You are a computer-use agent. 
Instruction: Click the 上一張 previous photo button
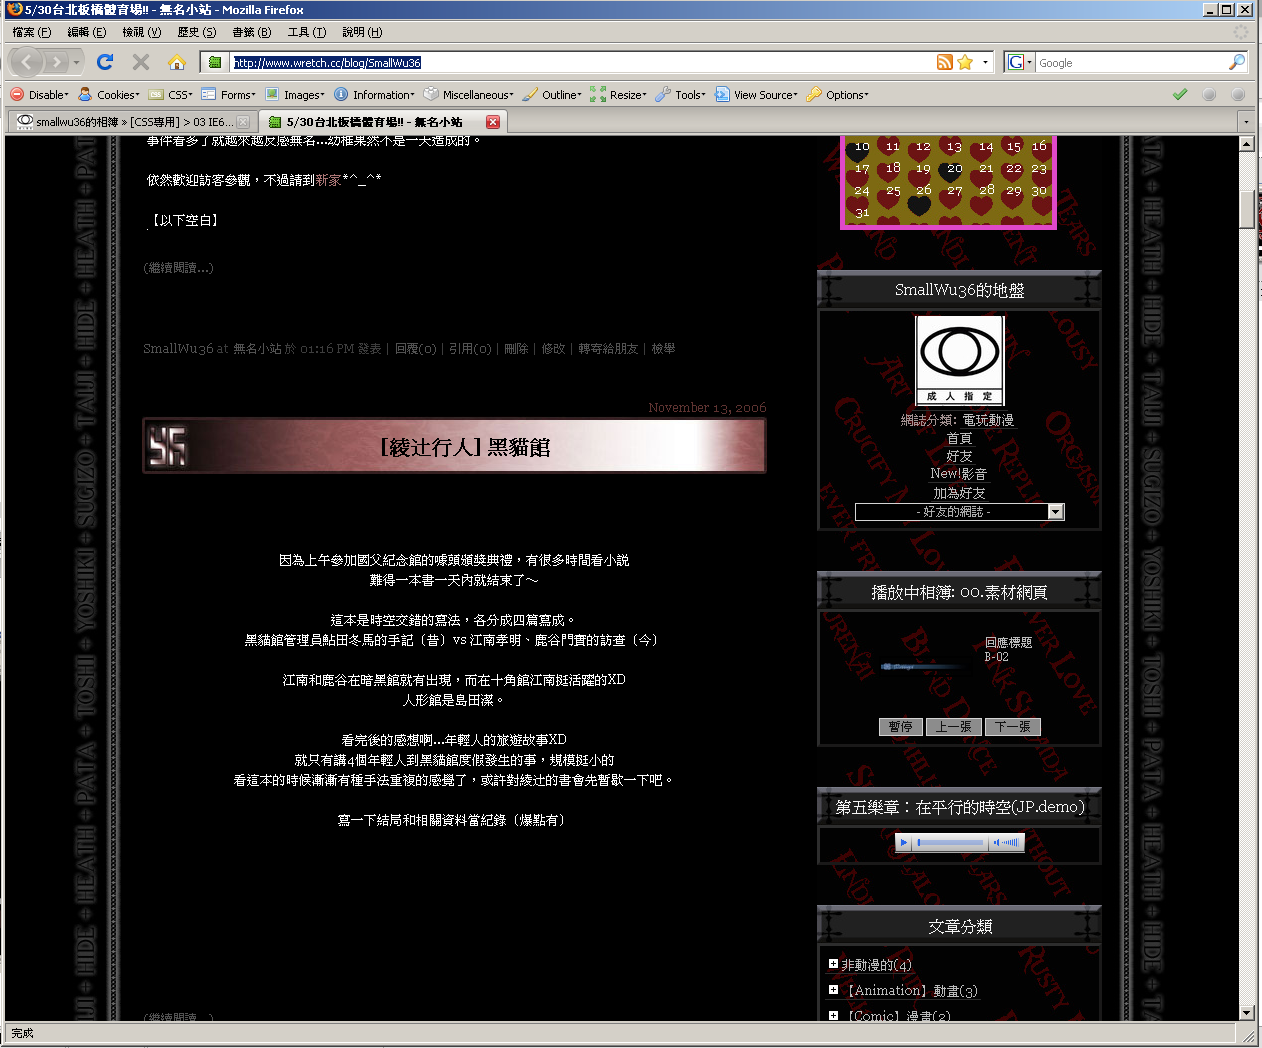click(x=953, y=727)
